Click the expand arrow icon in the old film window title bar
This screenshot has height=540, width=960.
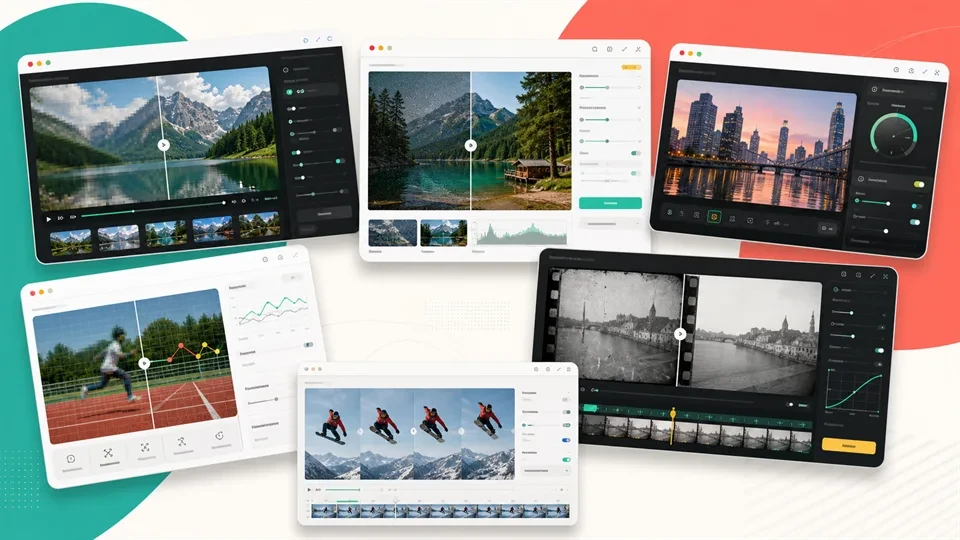(872, 276)
